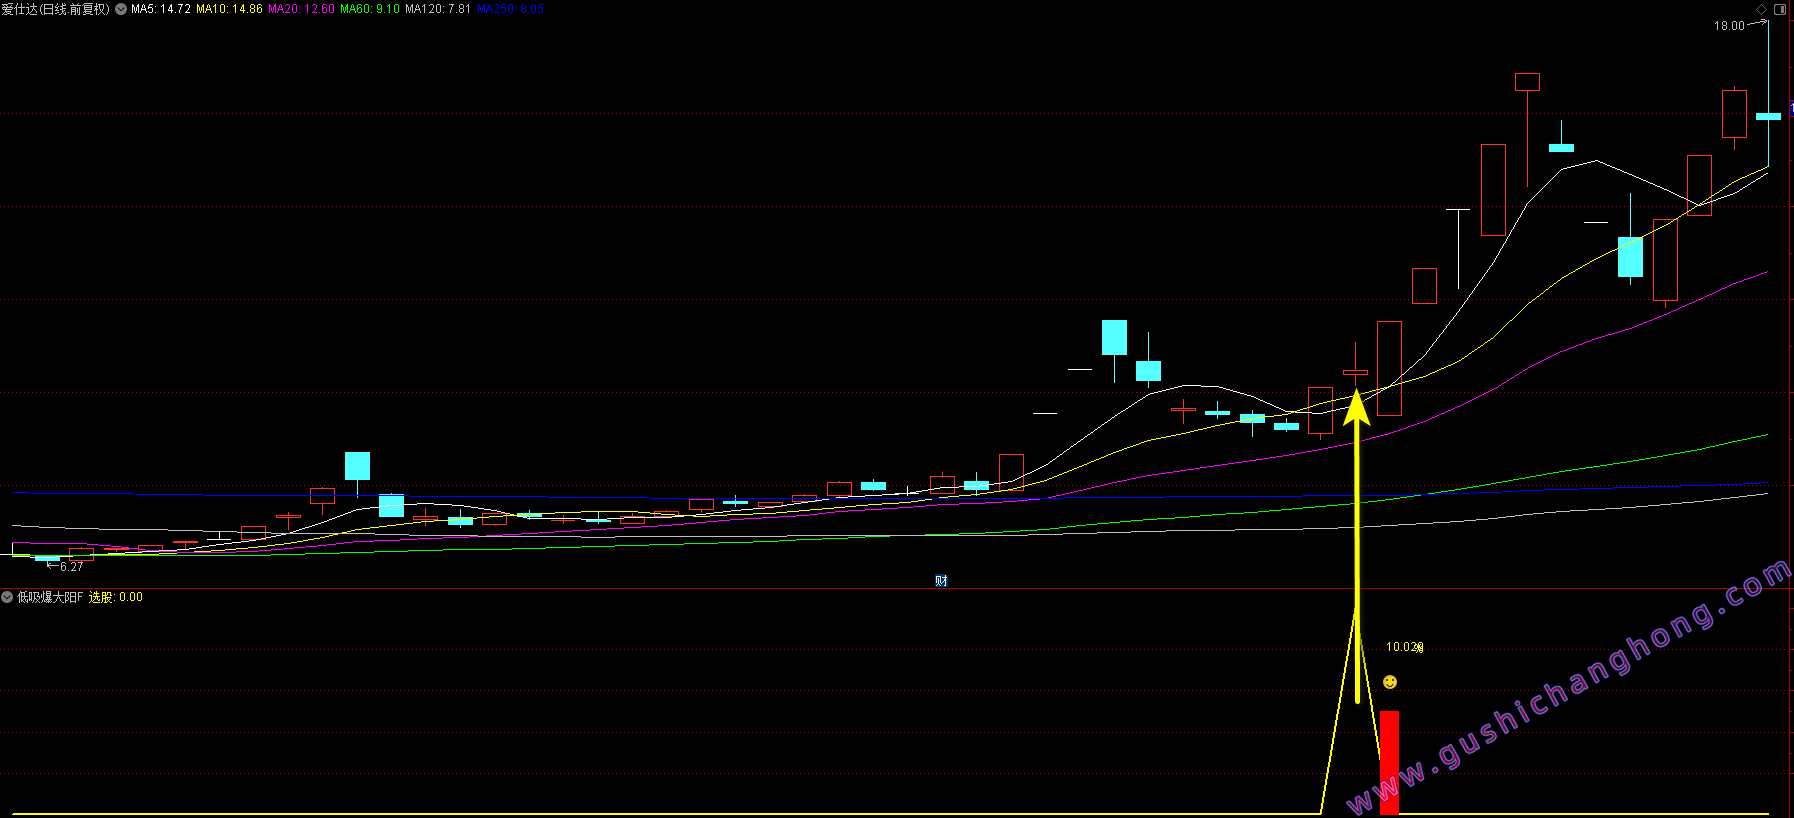
Task: Click the 财 financial marker icon
Action: pyautogui.click(x=941, y=581)
